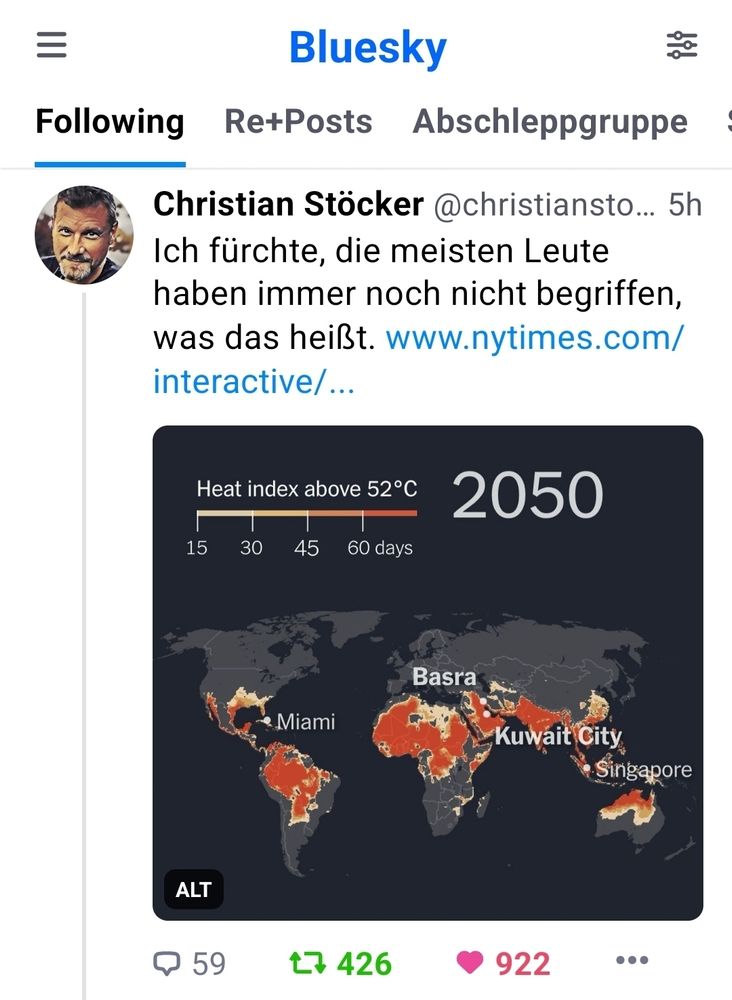732x1000 pixels.
Task: Switch to the Abschleppgruppe feed tab
Action: tap(550, 121)
